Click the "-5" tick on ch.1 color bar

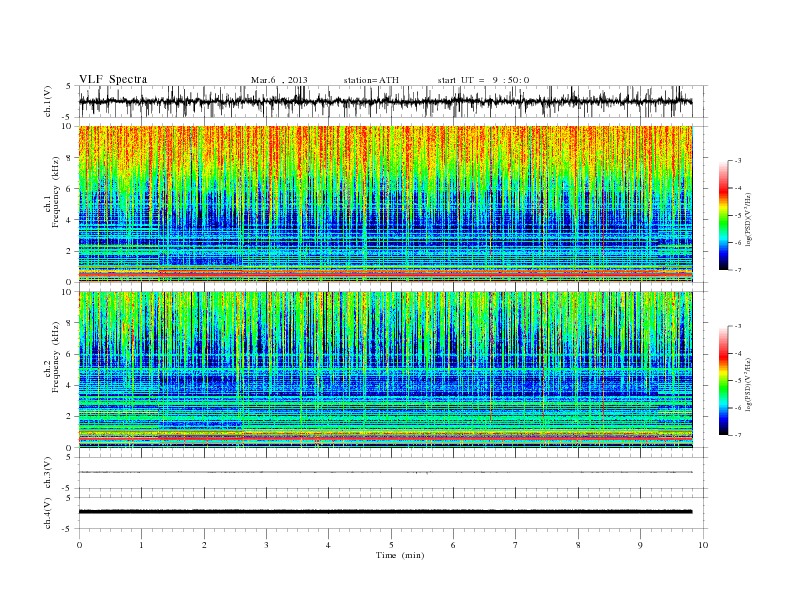737,216
